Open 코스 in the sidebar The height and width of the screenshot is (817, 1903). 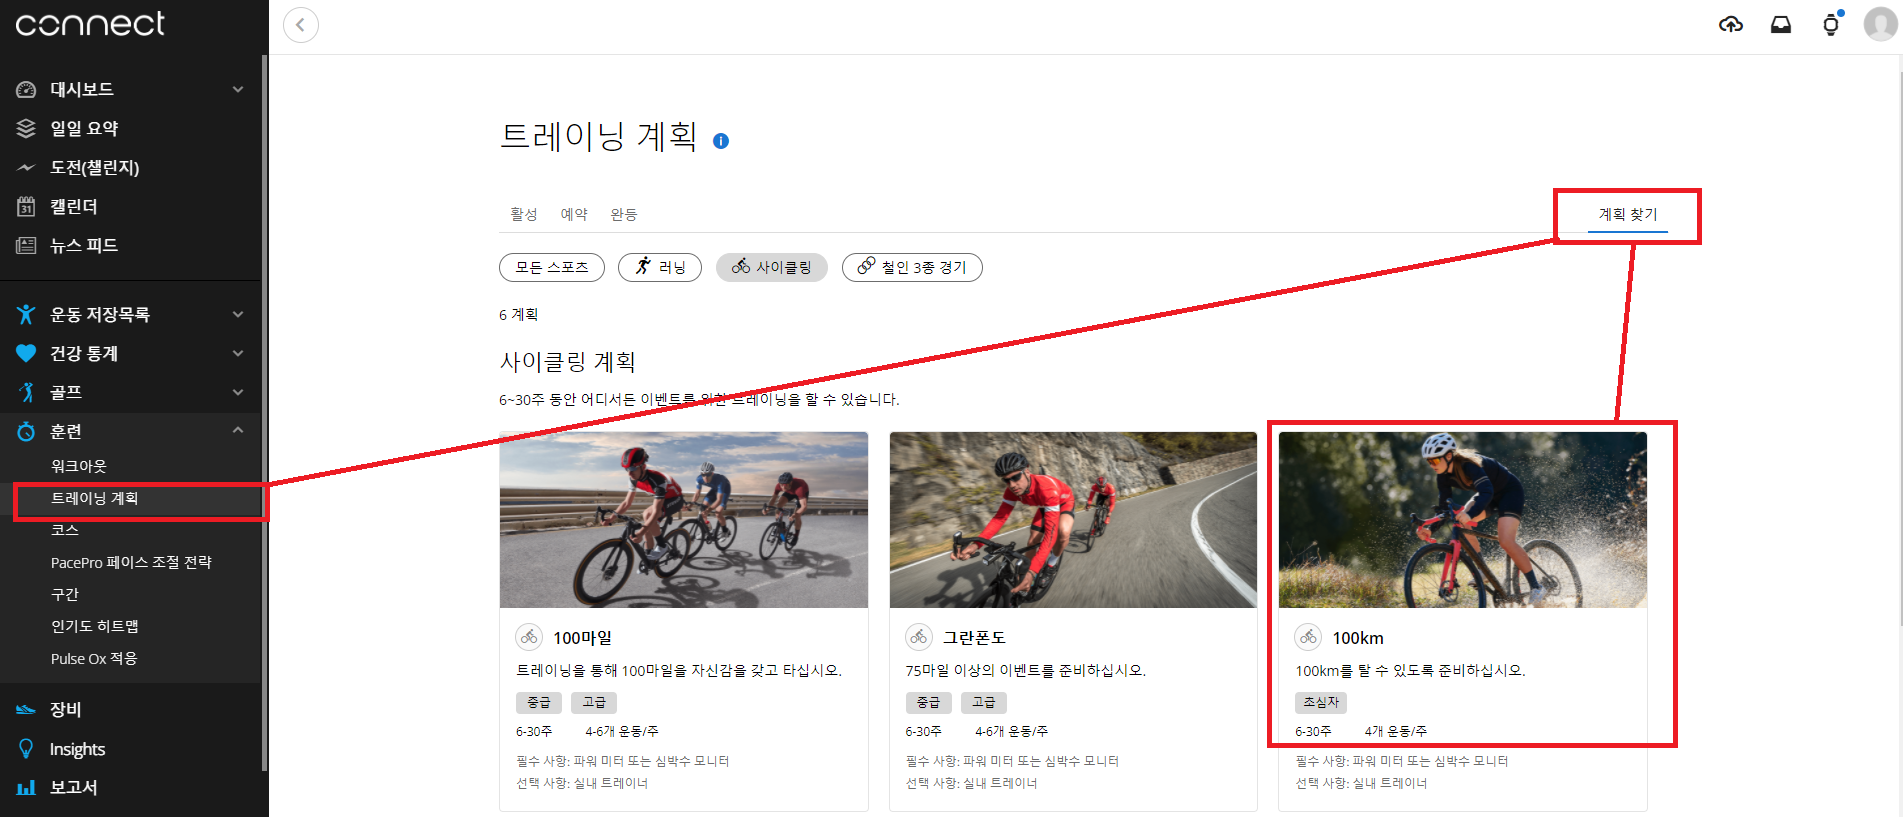click(x=65, y=530)
